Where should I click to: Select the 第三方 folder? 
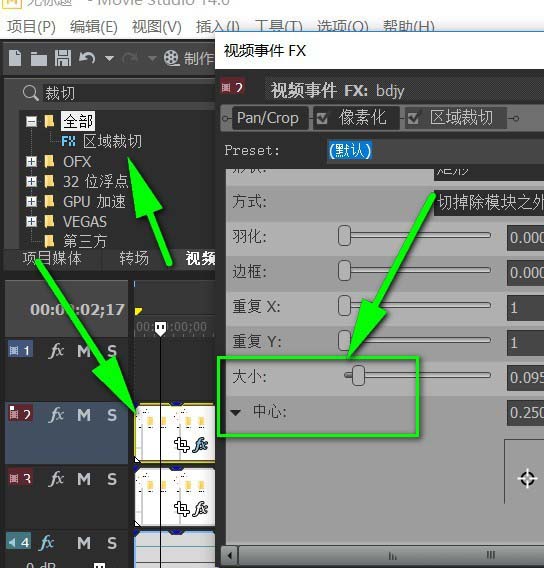85,241
